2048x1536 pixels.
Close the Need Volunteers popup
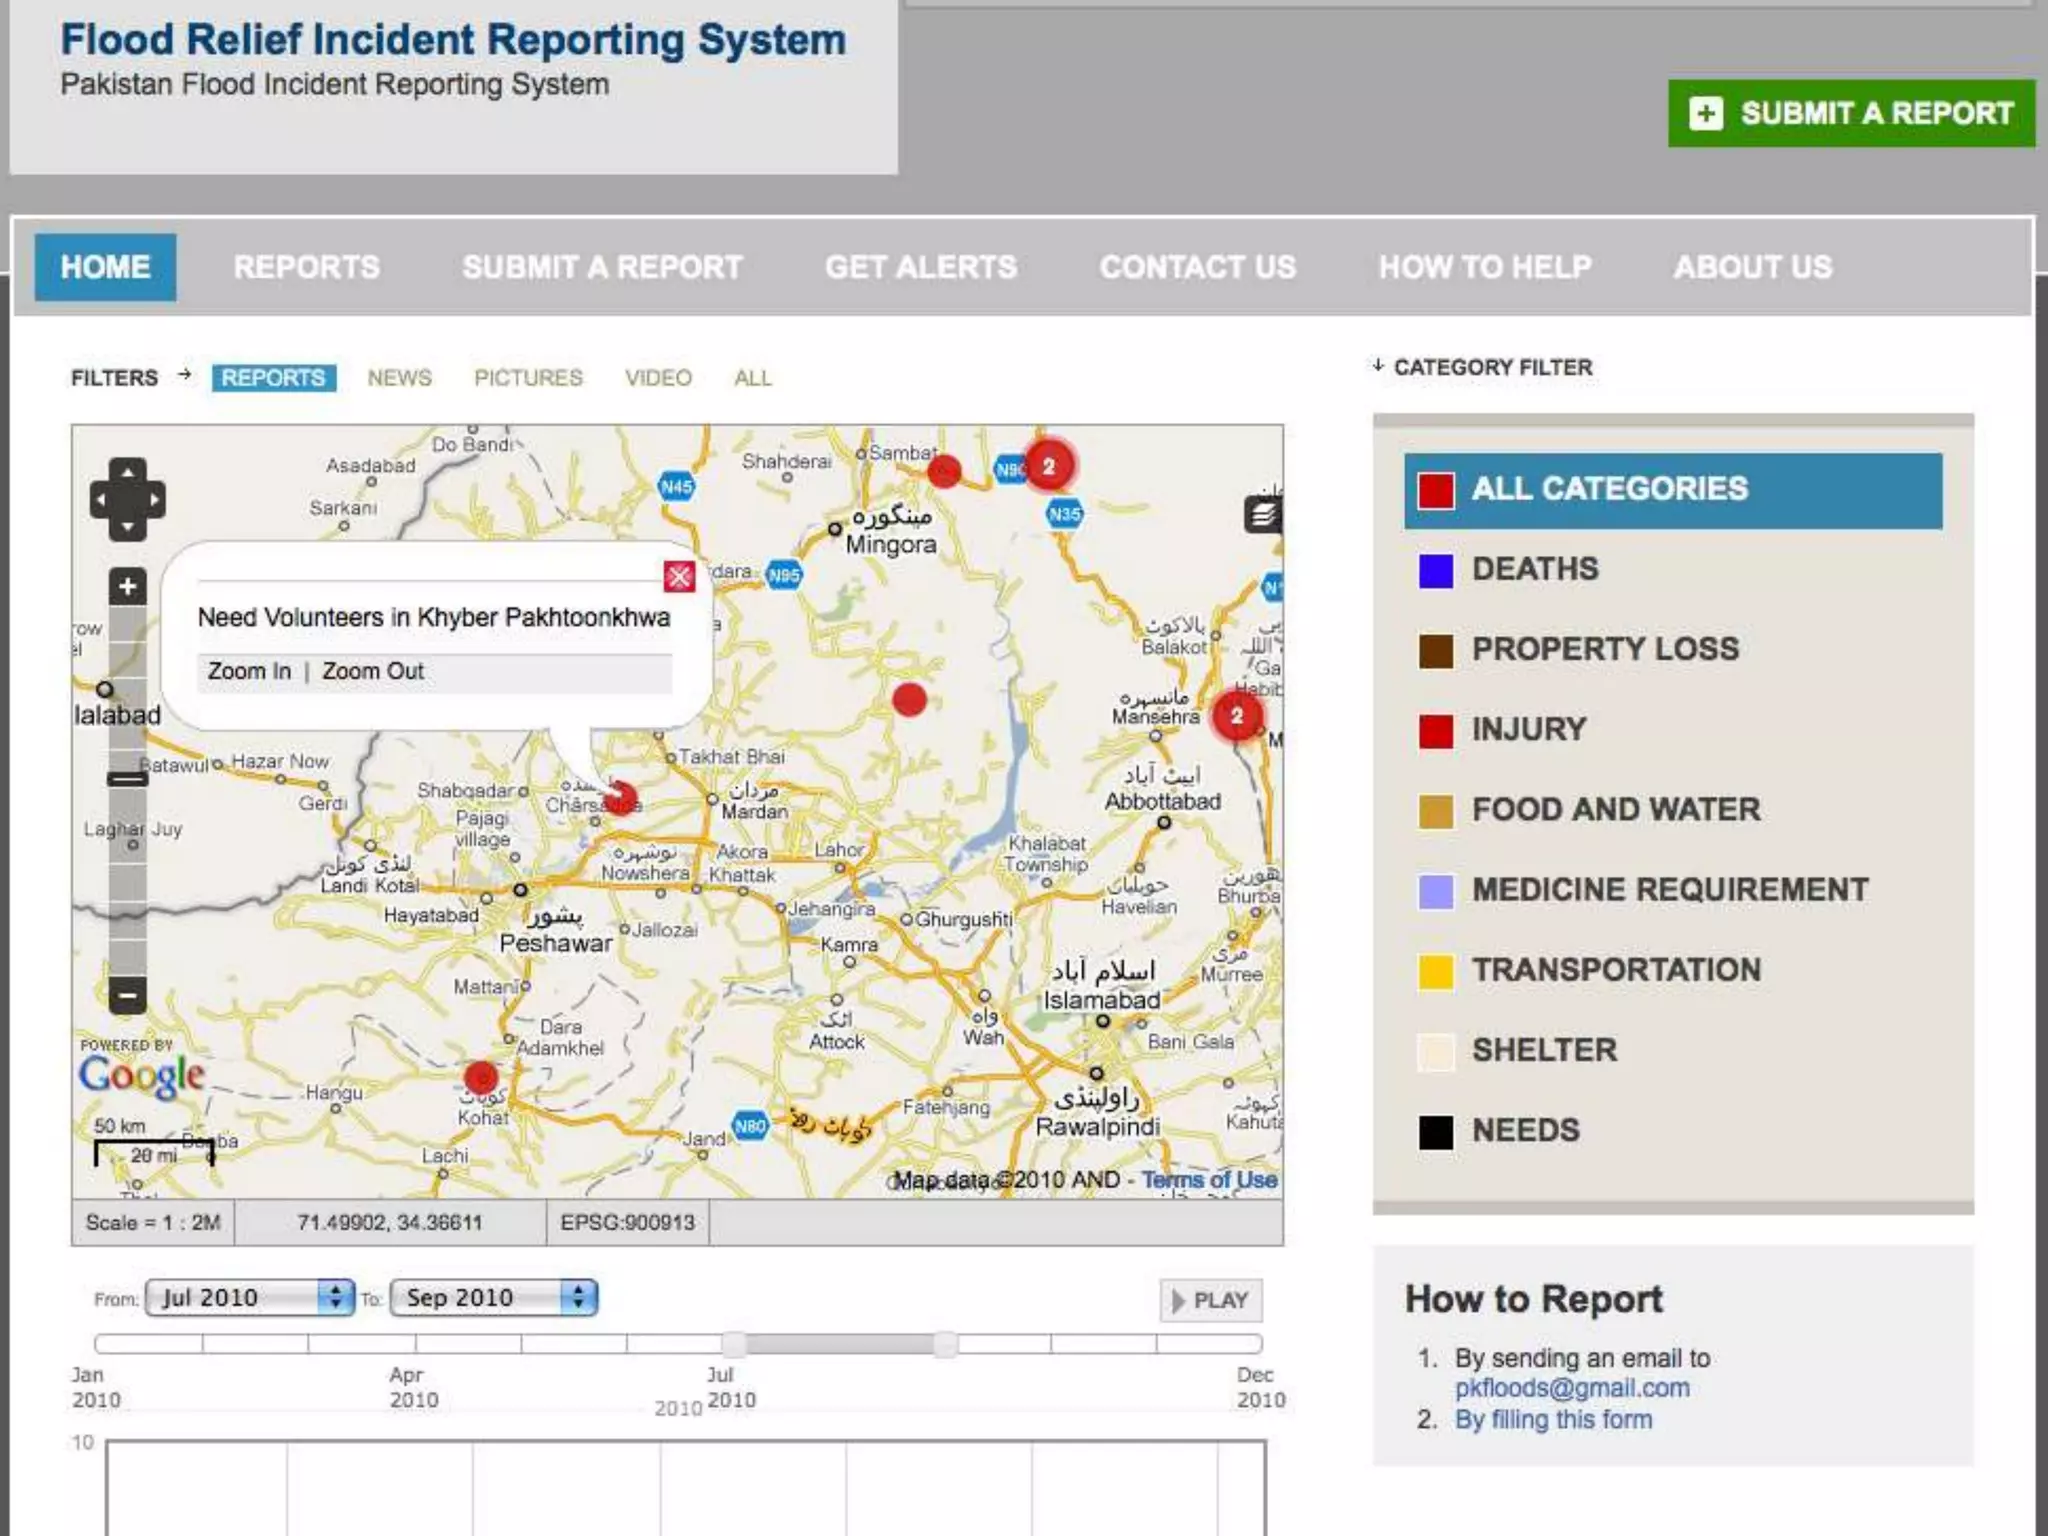[679, 576]
